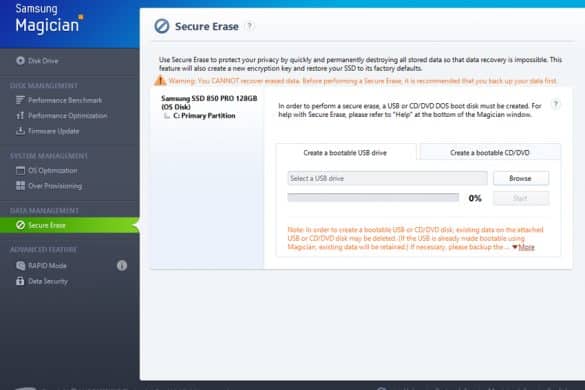Open RAPID Mode in sidebar
Viewport: 585px width, 390px height.
[x=47, y=266]
